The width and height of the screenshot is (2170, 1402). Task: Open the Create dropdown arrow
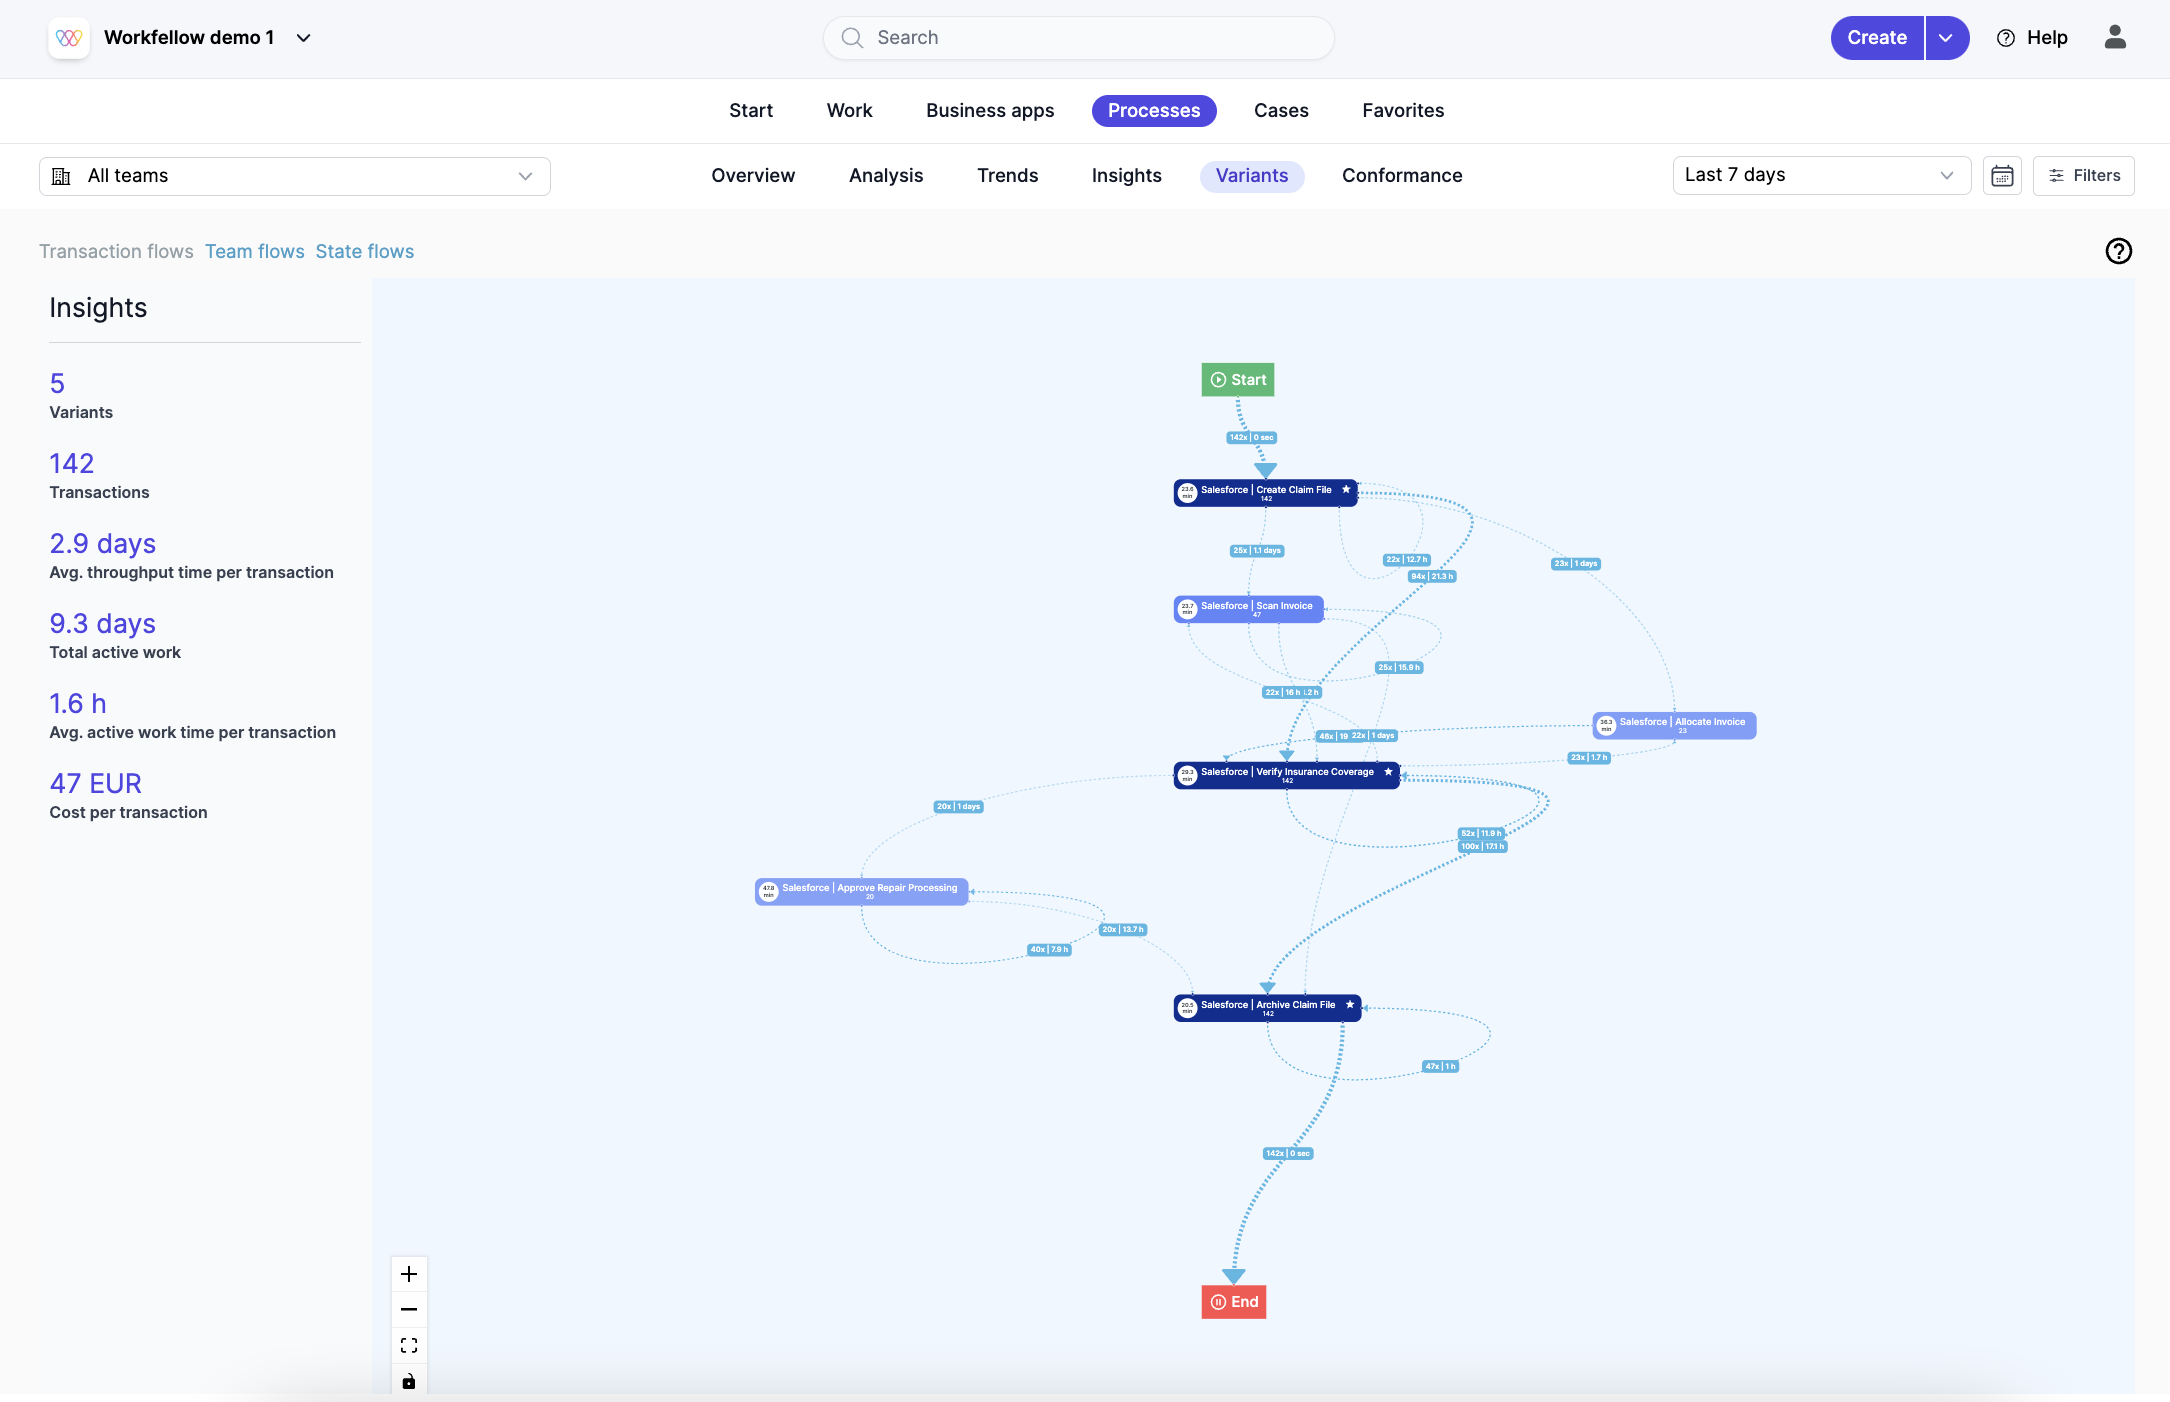pos(1946,38)
